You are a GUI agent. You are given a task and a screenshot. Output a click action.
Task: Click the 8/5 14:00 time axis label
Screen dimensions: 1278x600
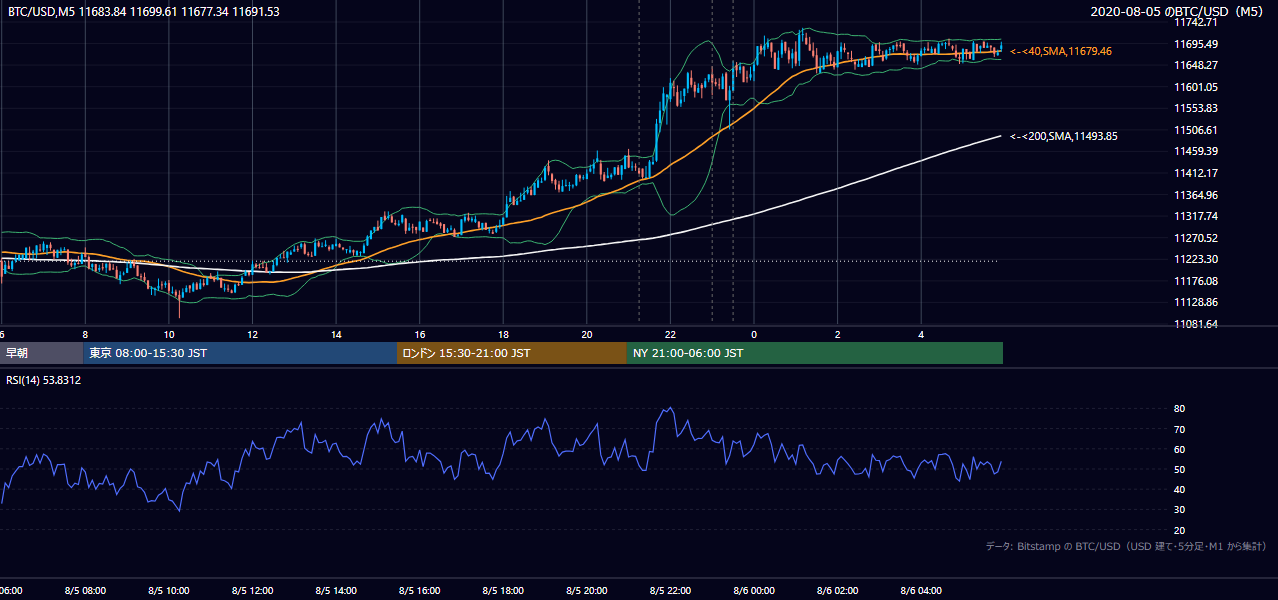click(336, 591)
